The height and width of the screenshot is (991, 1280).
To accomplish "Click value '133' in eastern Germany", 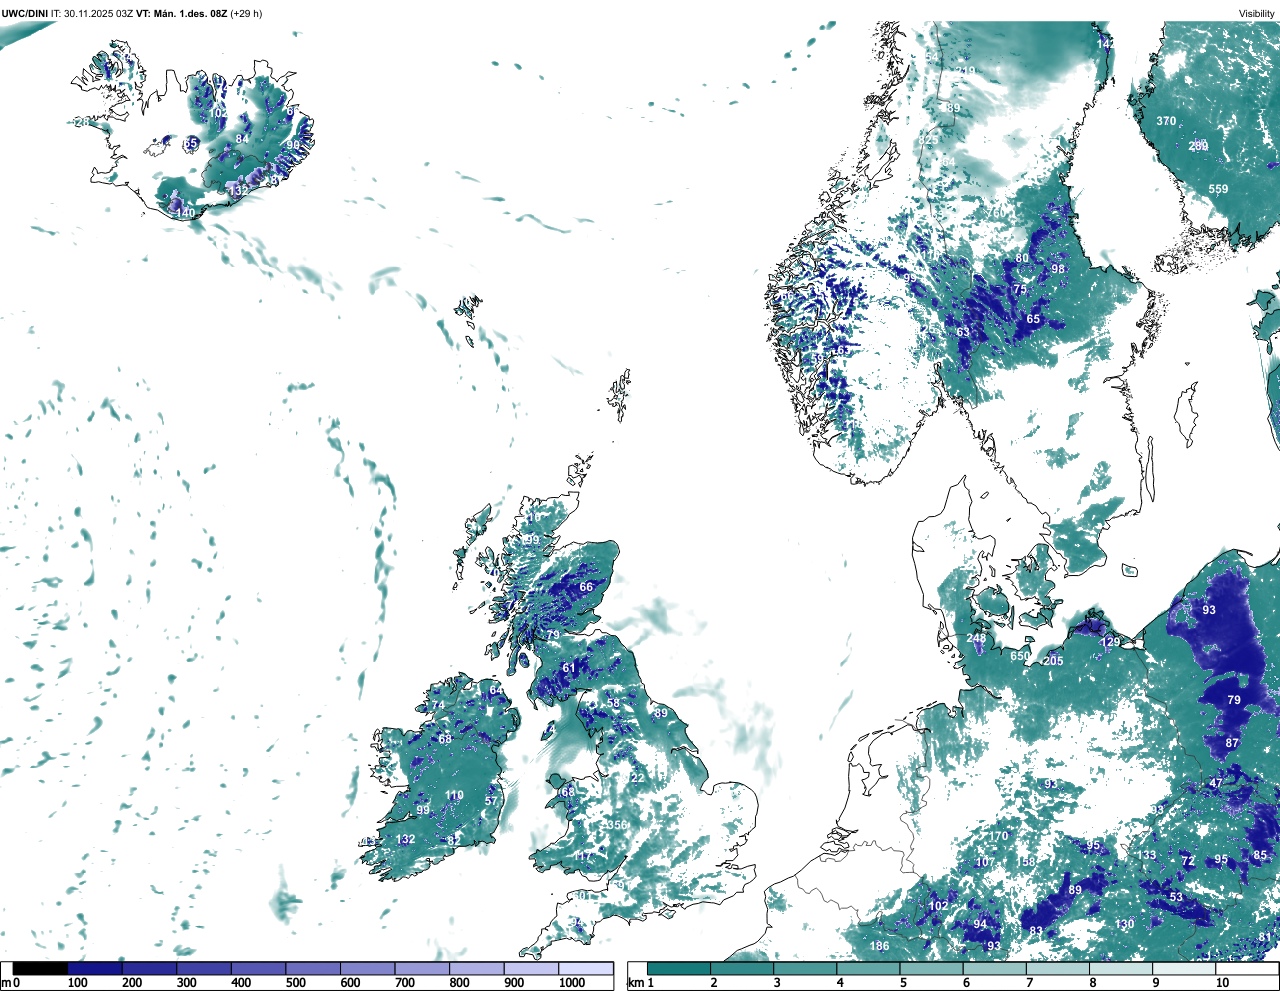I will 1146,855.
